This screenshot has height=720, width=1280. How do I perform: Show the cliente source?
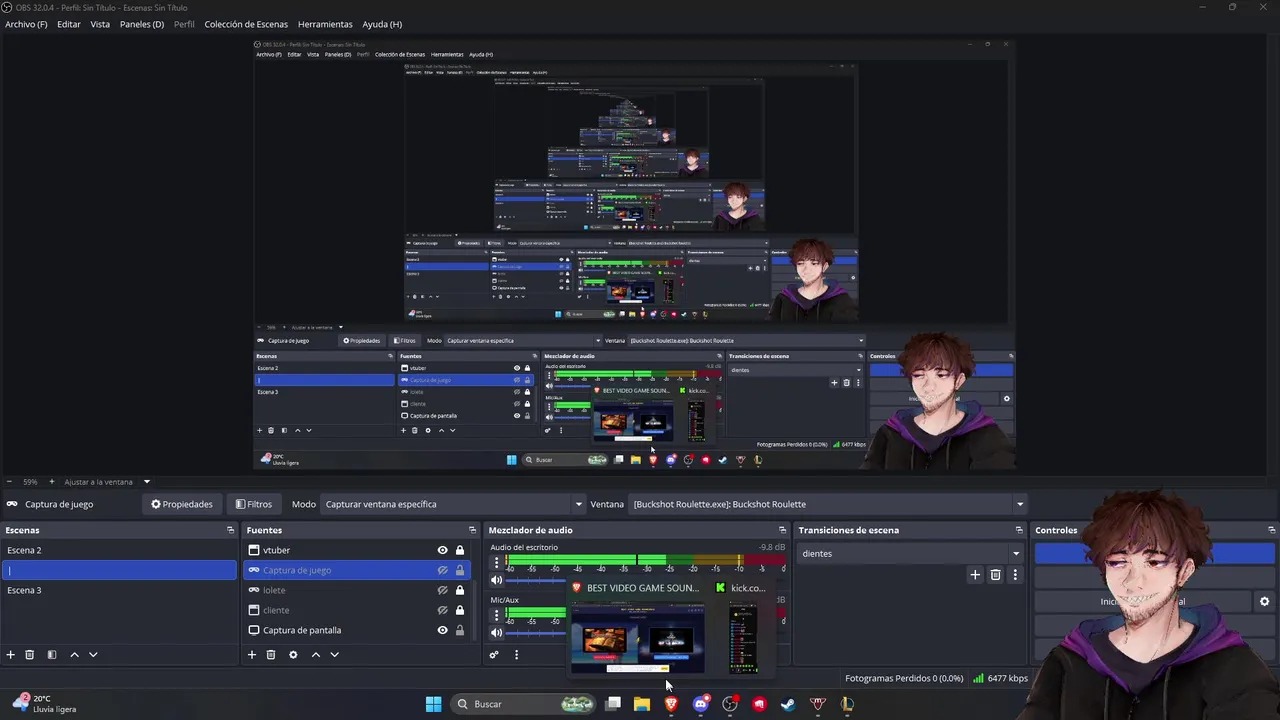coord(442,610)
